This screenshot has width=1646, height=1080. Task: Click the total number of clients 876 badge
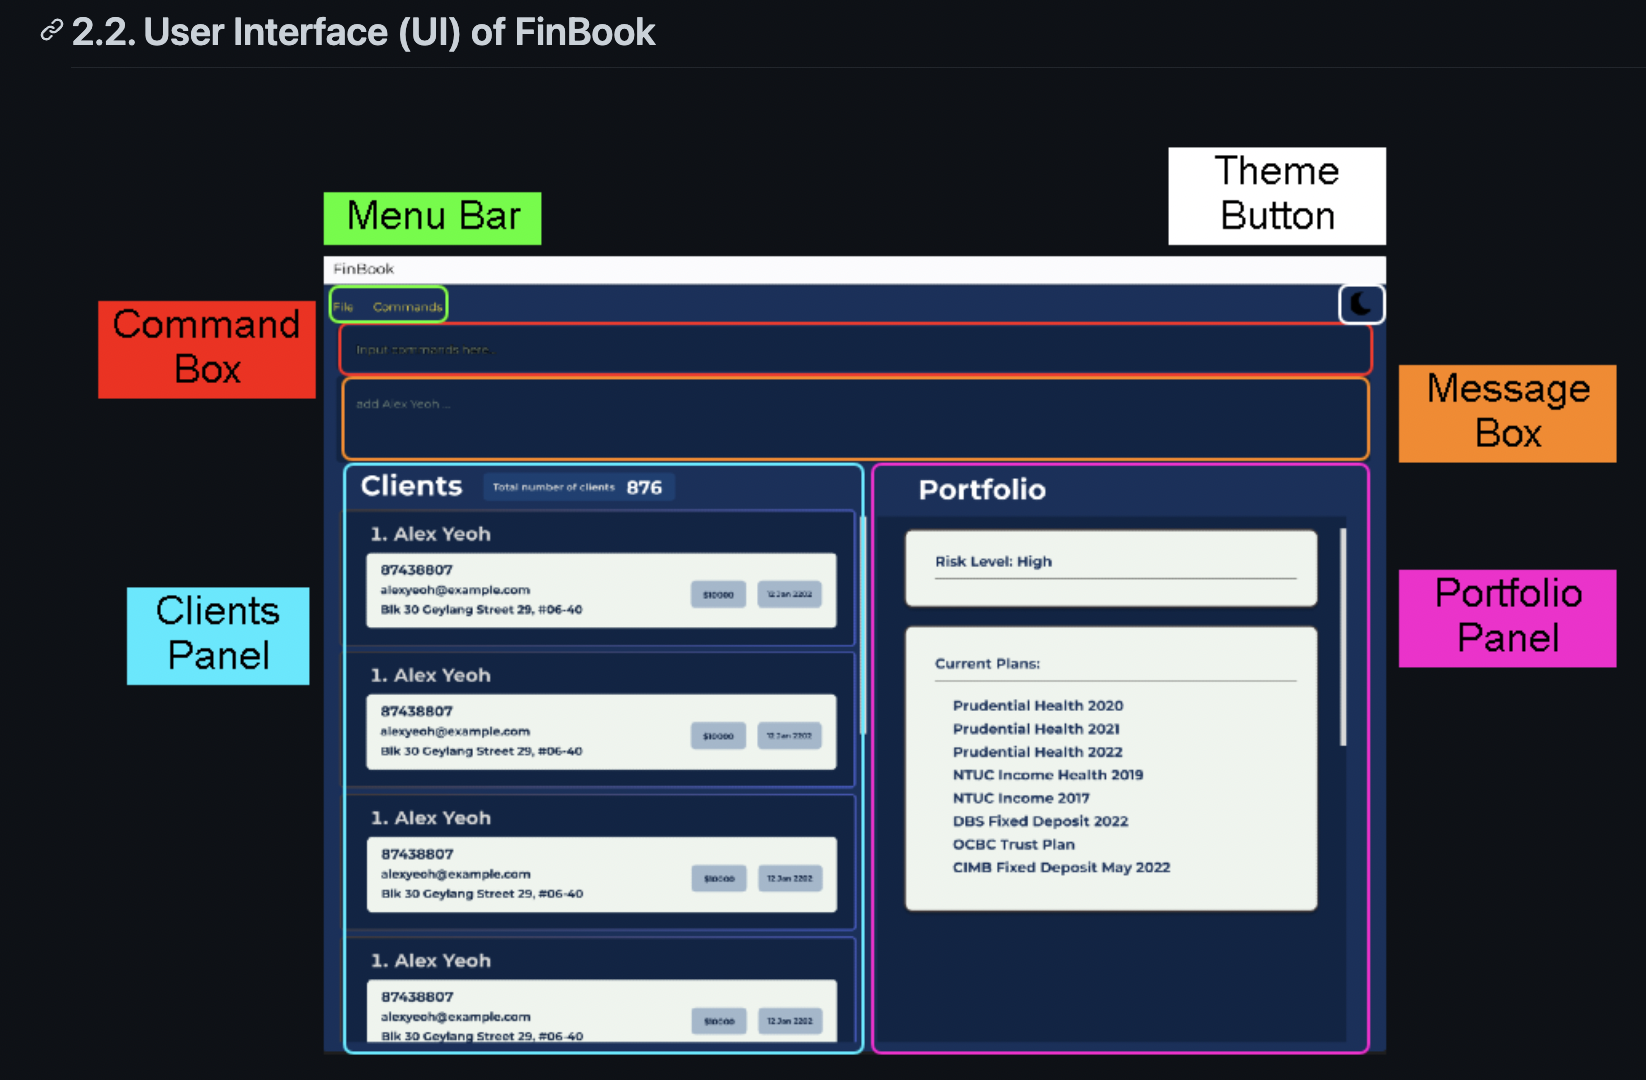coord(579,487)
